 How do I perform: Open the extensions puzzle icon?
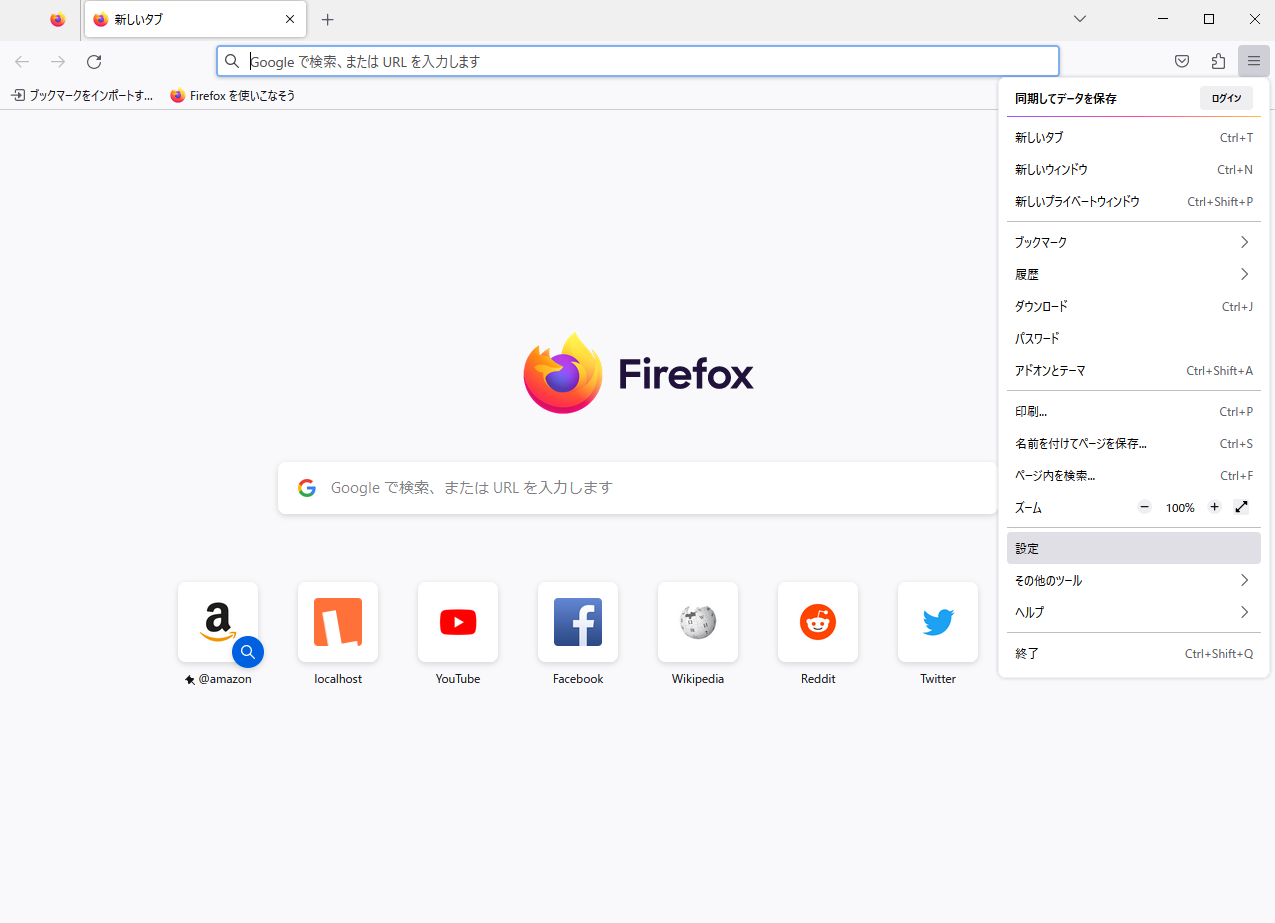(1218, 62)
